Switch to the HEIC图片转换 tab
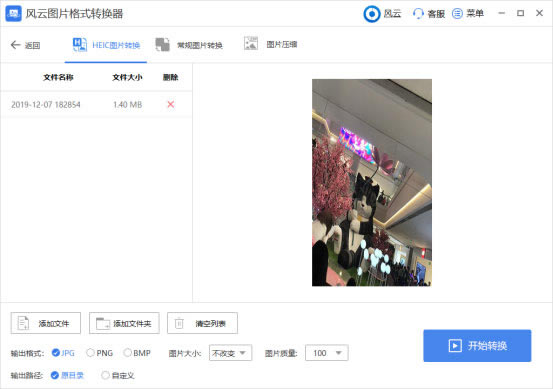This screenshot has width=553, height=389. coord(106,45)
